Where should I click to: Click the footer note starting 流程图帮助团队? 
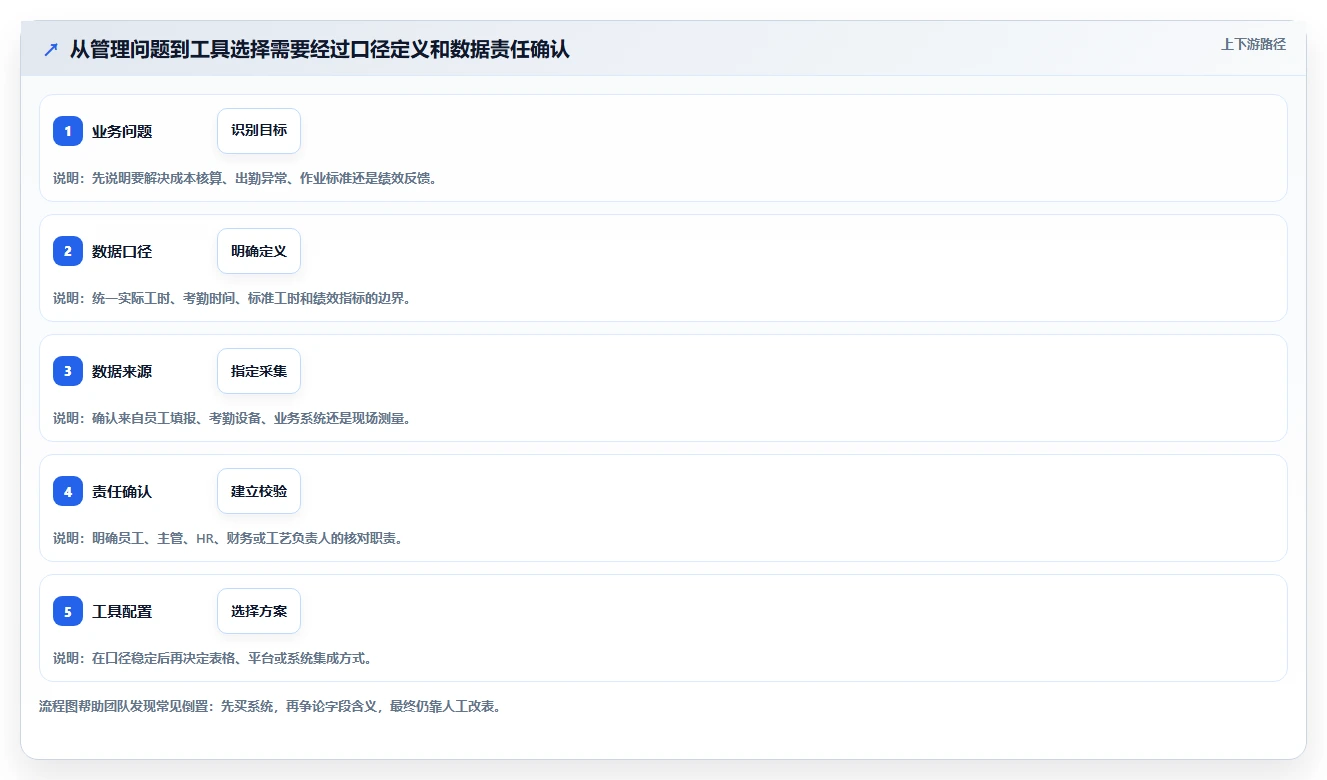(x=270, y=706)
